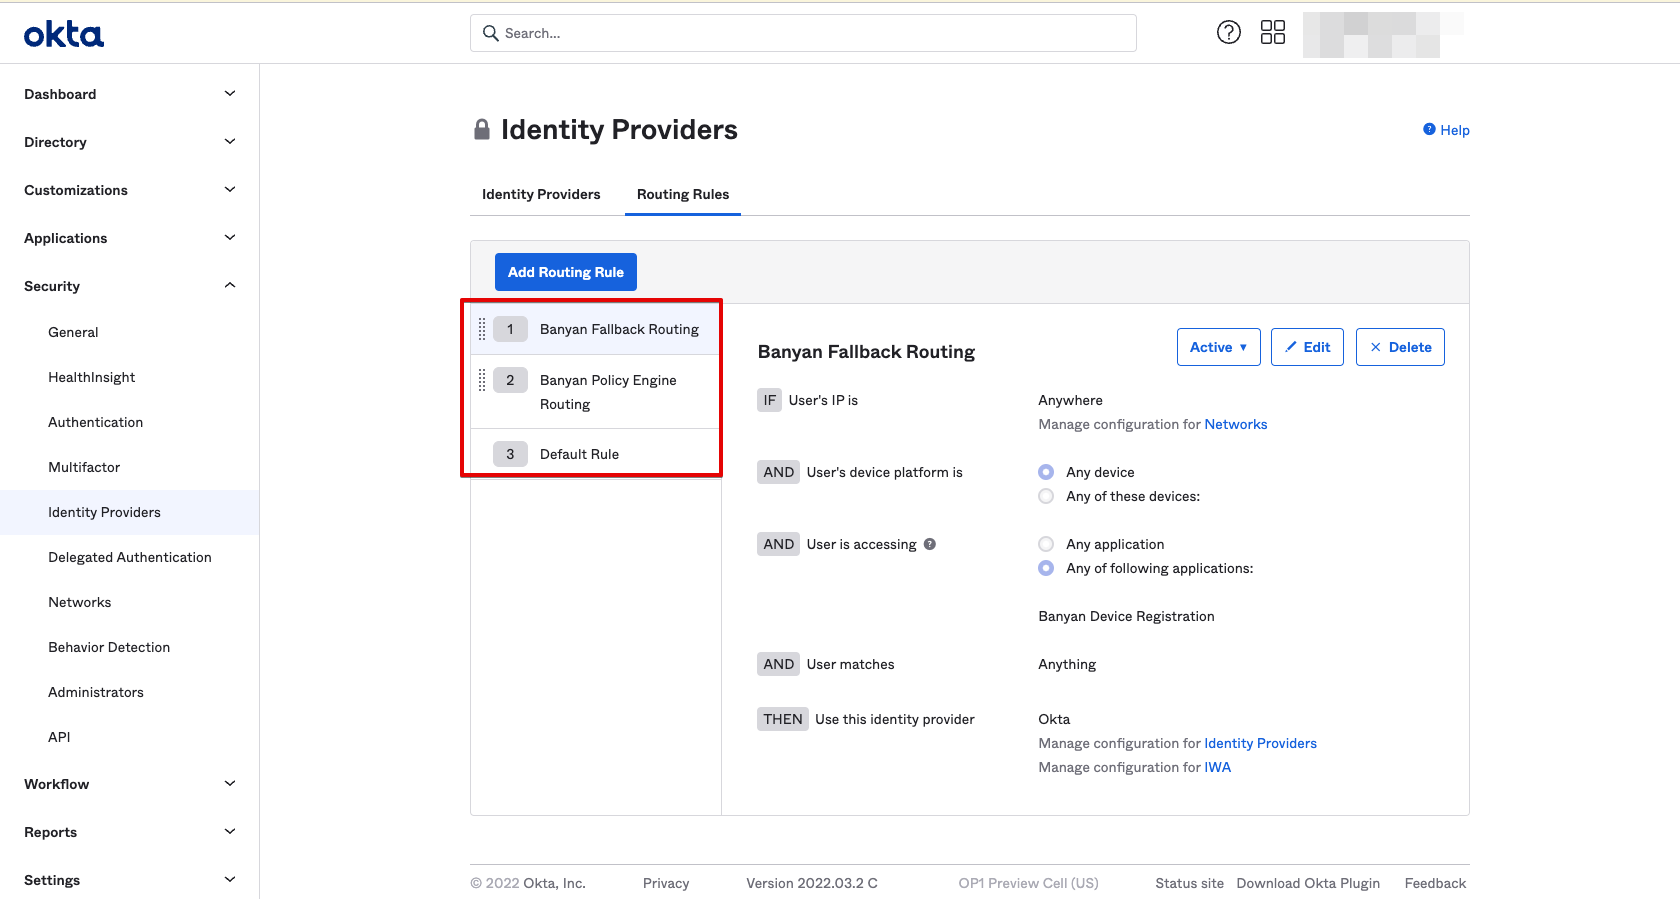The width and height of the screenshot is (1680, 899).
Task: Click the search magnifier icon
Action: [490, 33]
